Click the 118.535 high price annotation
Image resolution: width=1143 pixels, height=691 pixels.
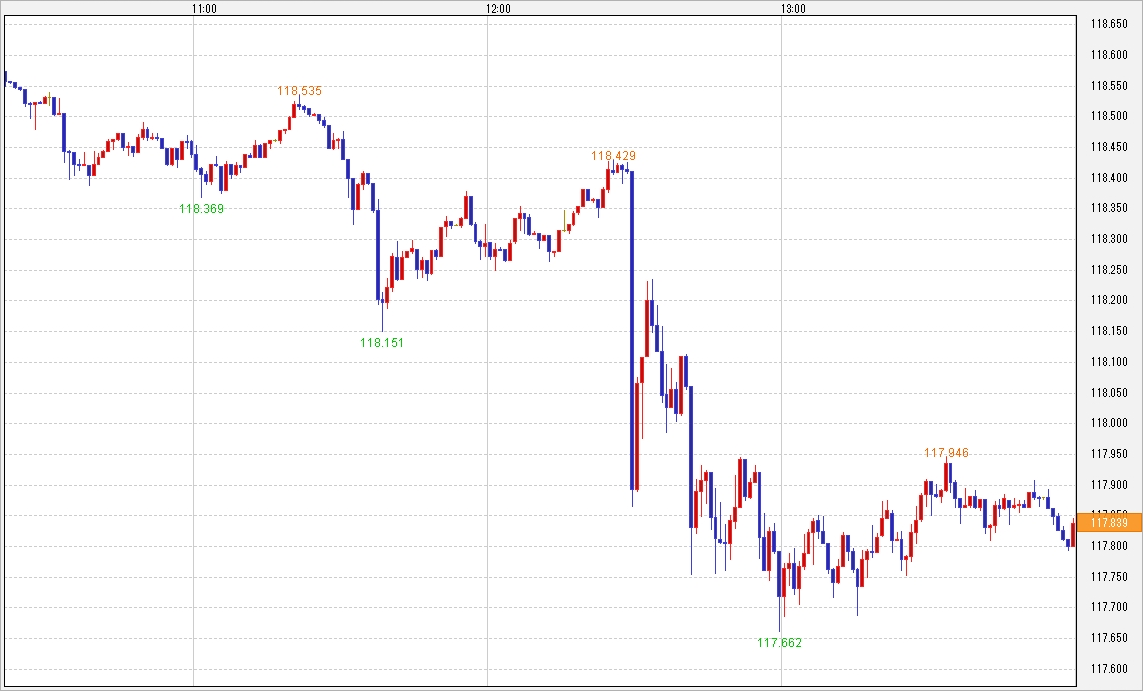300,91
